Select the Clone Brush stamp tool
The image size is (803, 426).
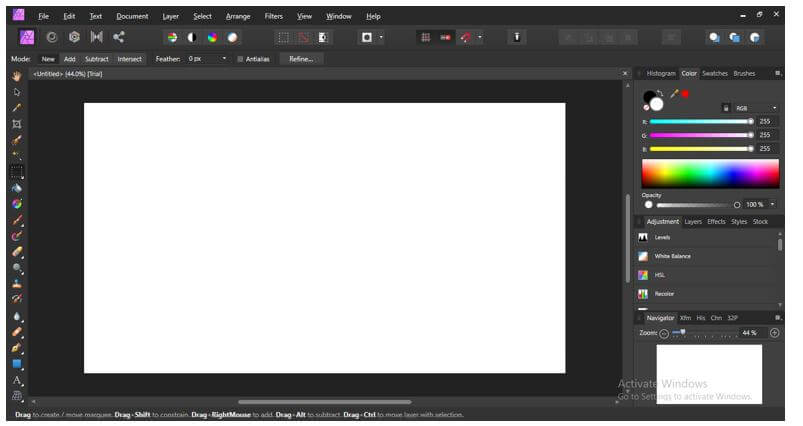tap(17, 283)
